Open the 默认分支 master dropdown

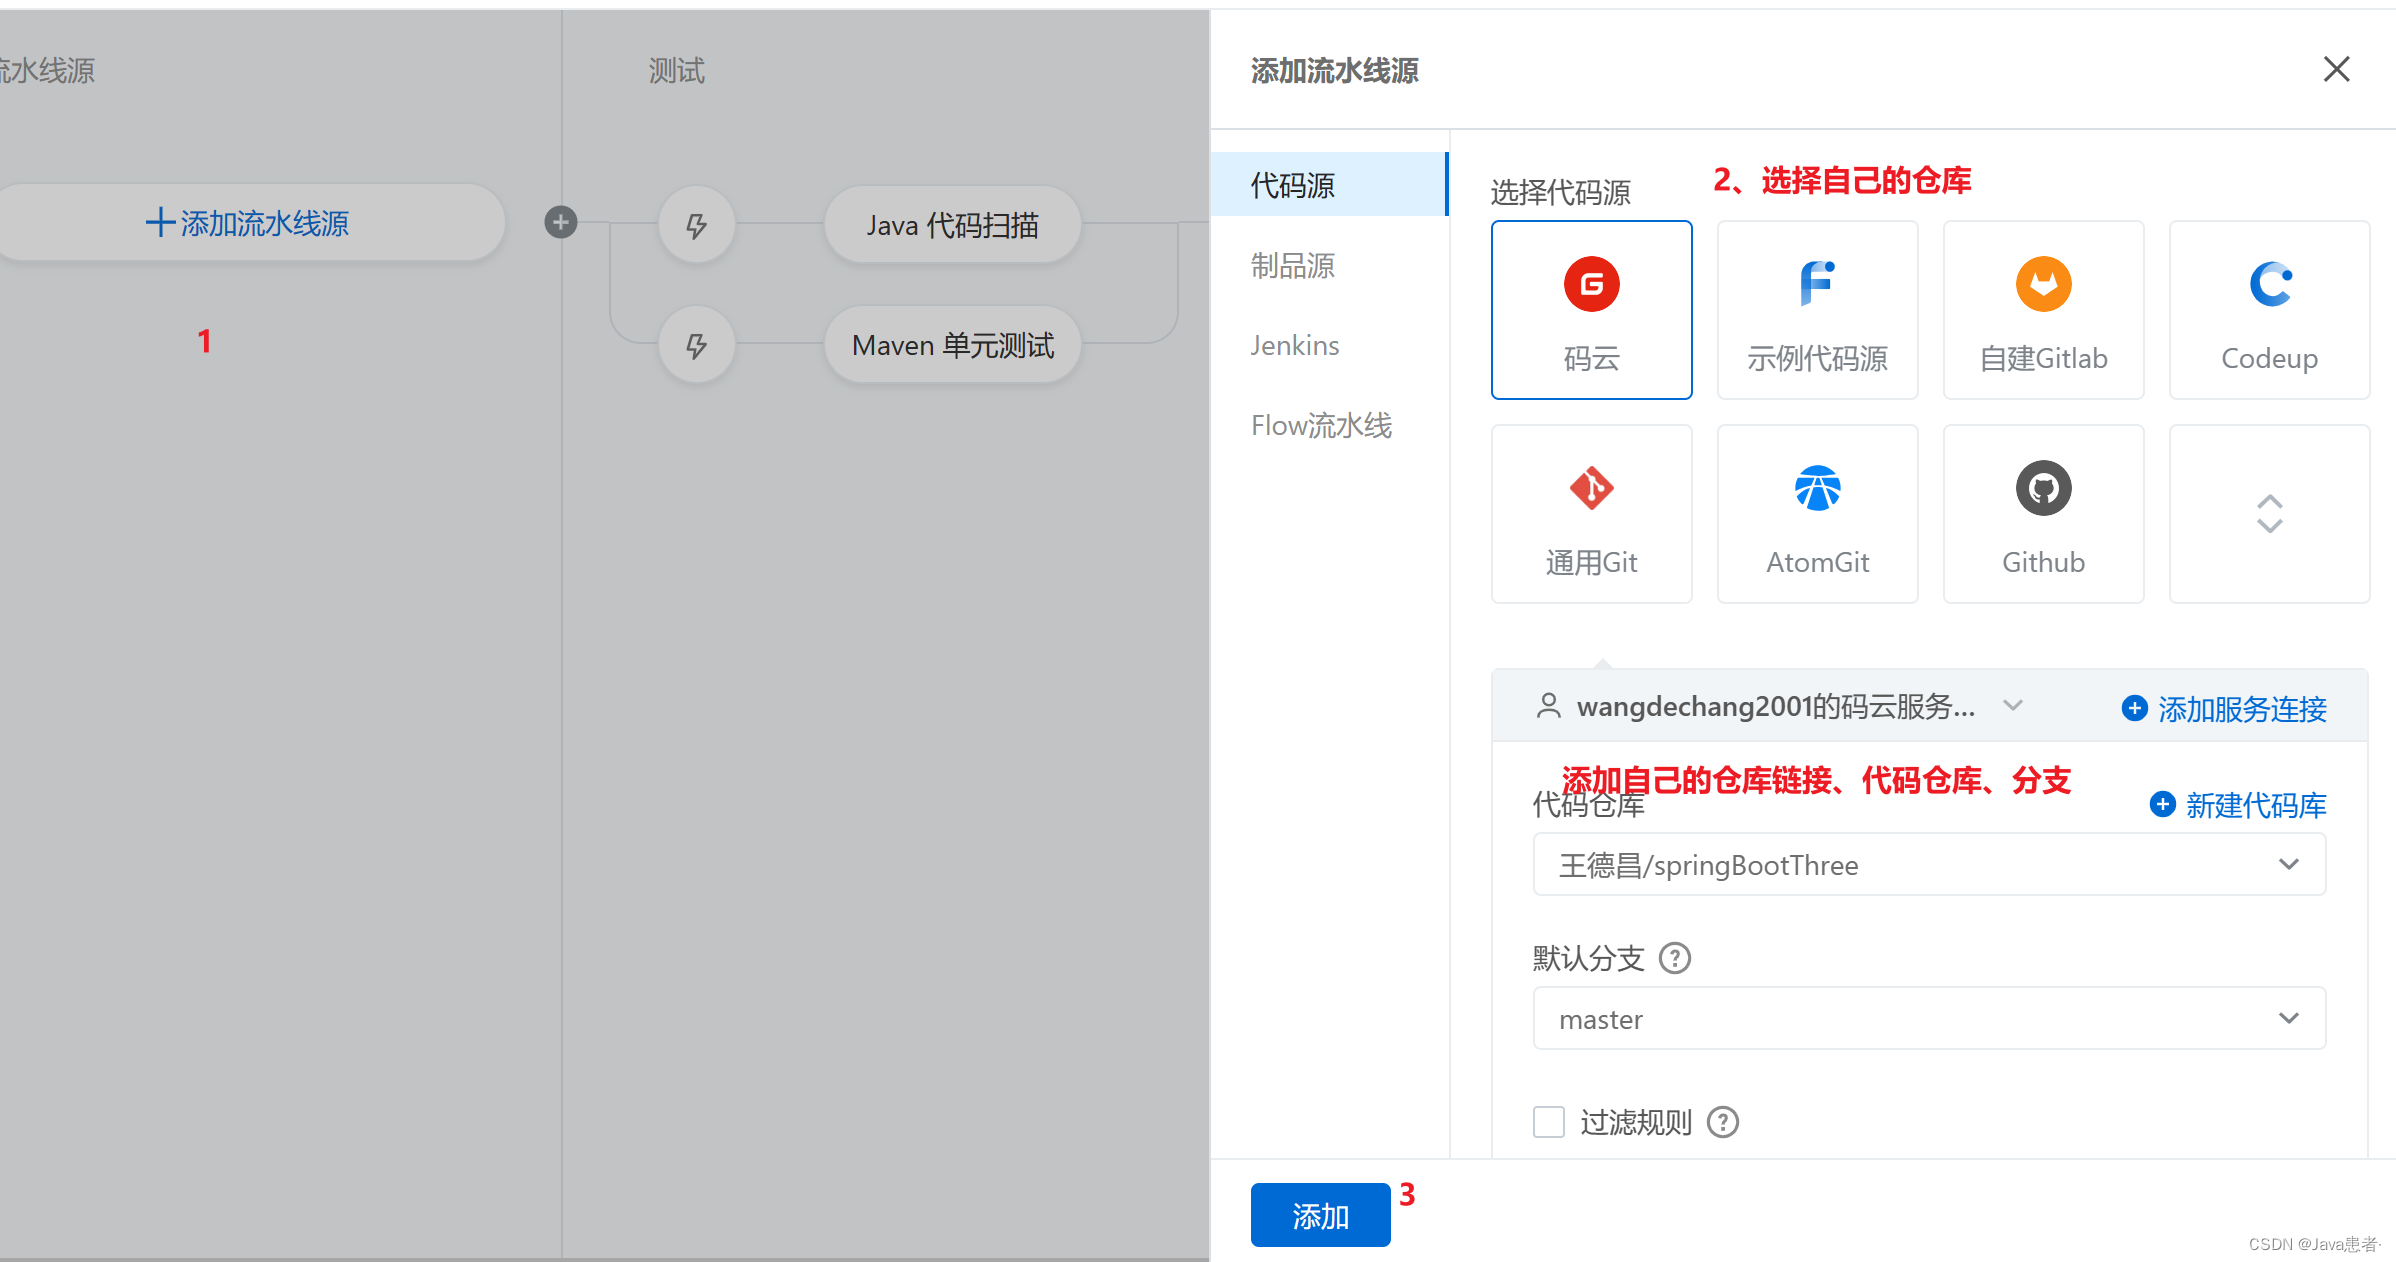coord(1928,1019)
